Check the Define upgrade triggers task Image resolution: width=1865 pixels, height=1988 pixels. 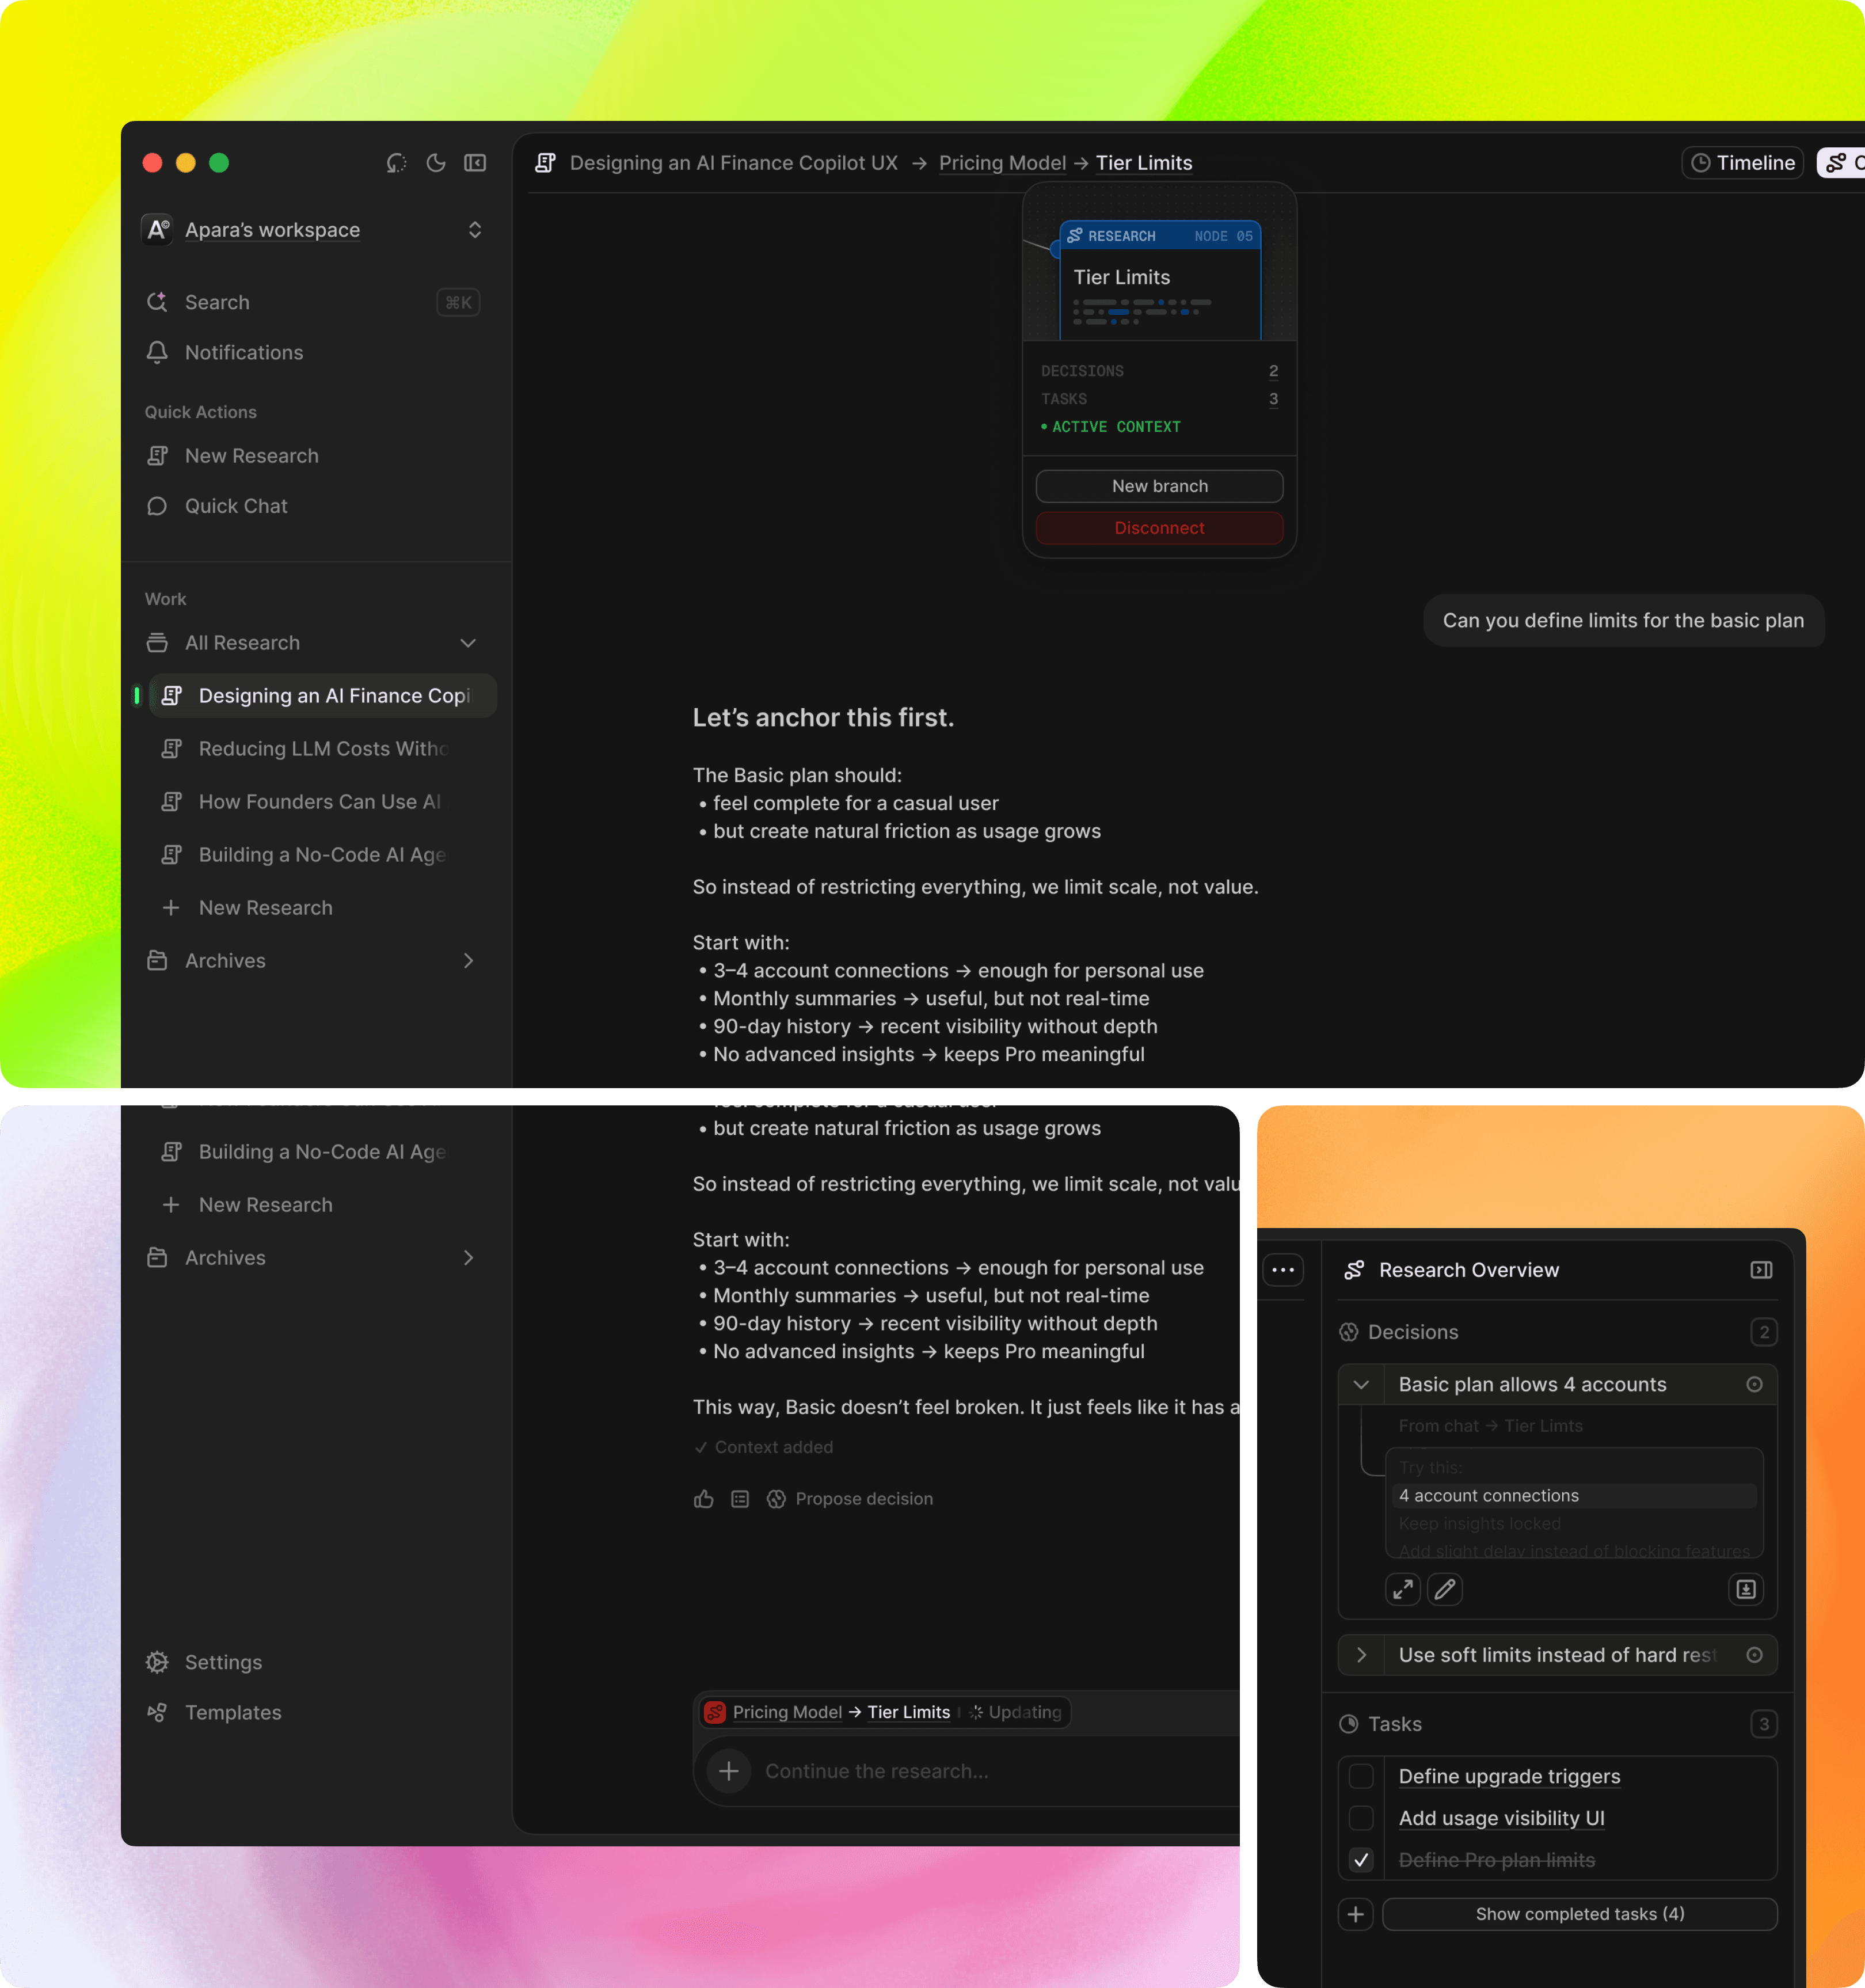click(x=1361, y=1776)
